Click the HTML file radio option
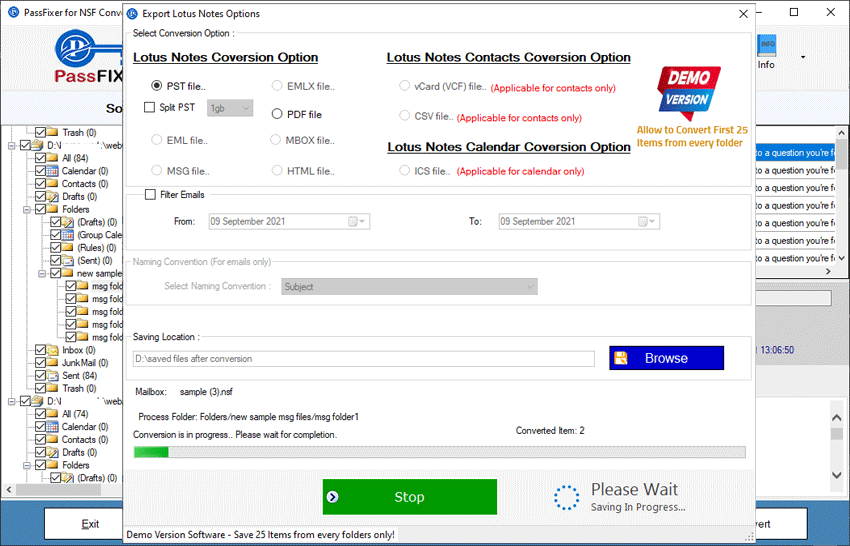The image size is (850, 546). [x=277, y=170]
